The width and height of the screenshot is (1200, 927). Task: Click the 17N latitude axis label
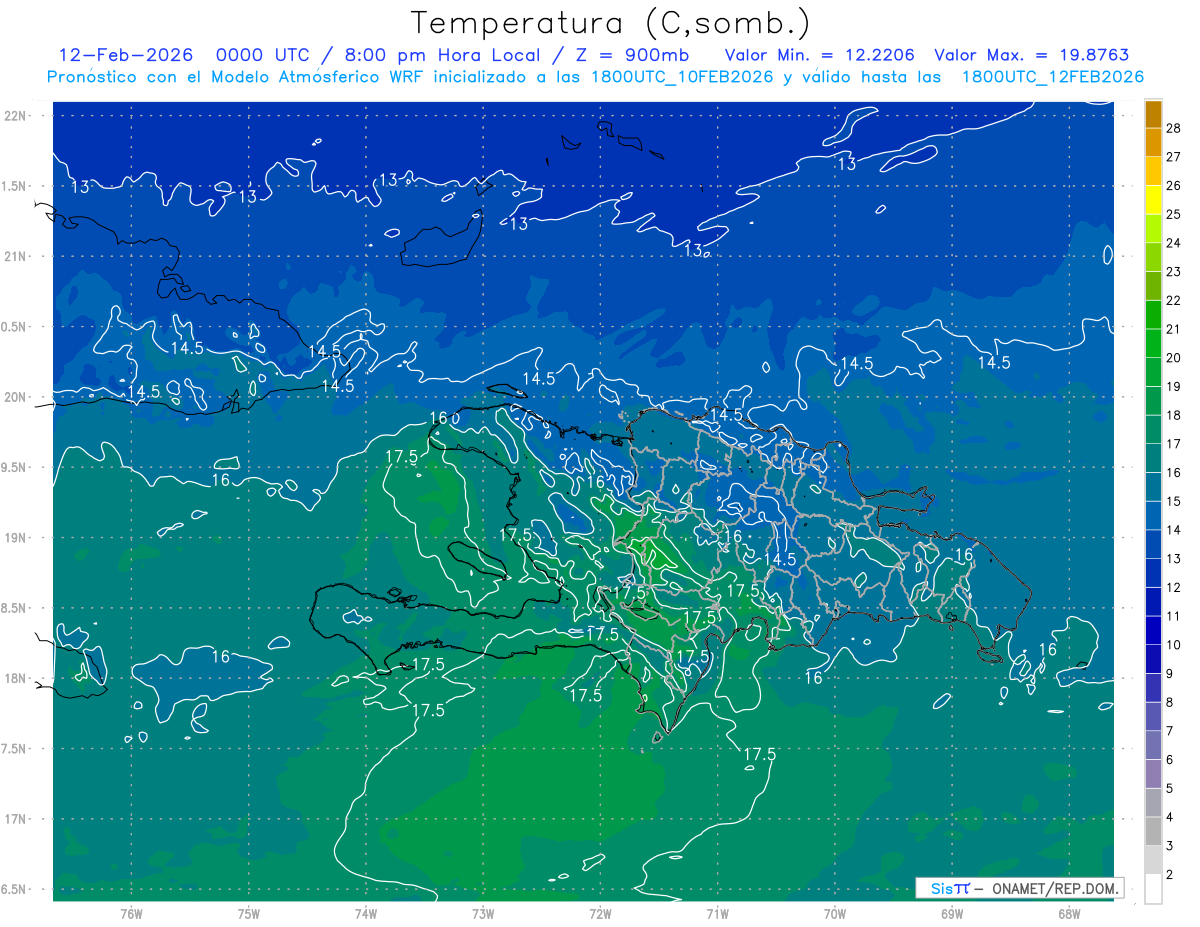click(x=15, y=819)
